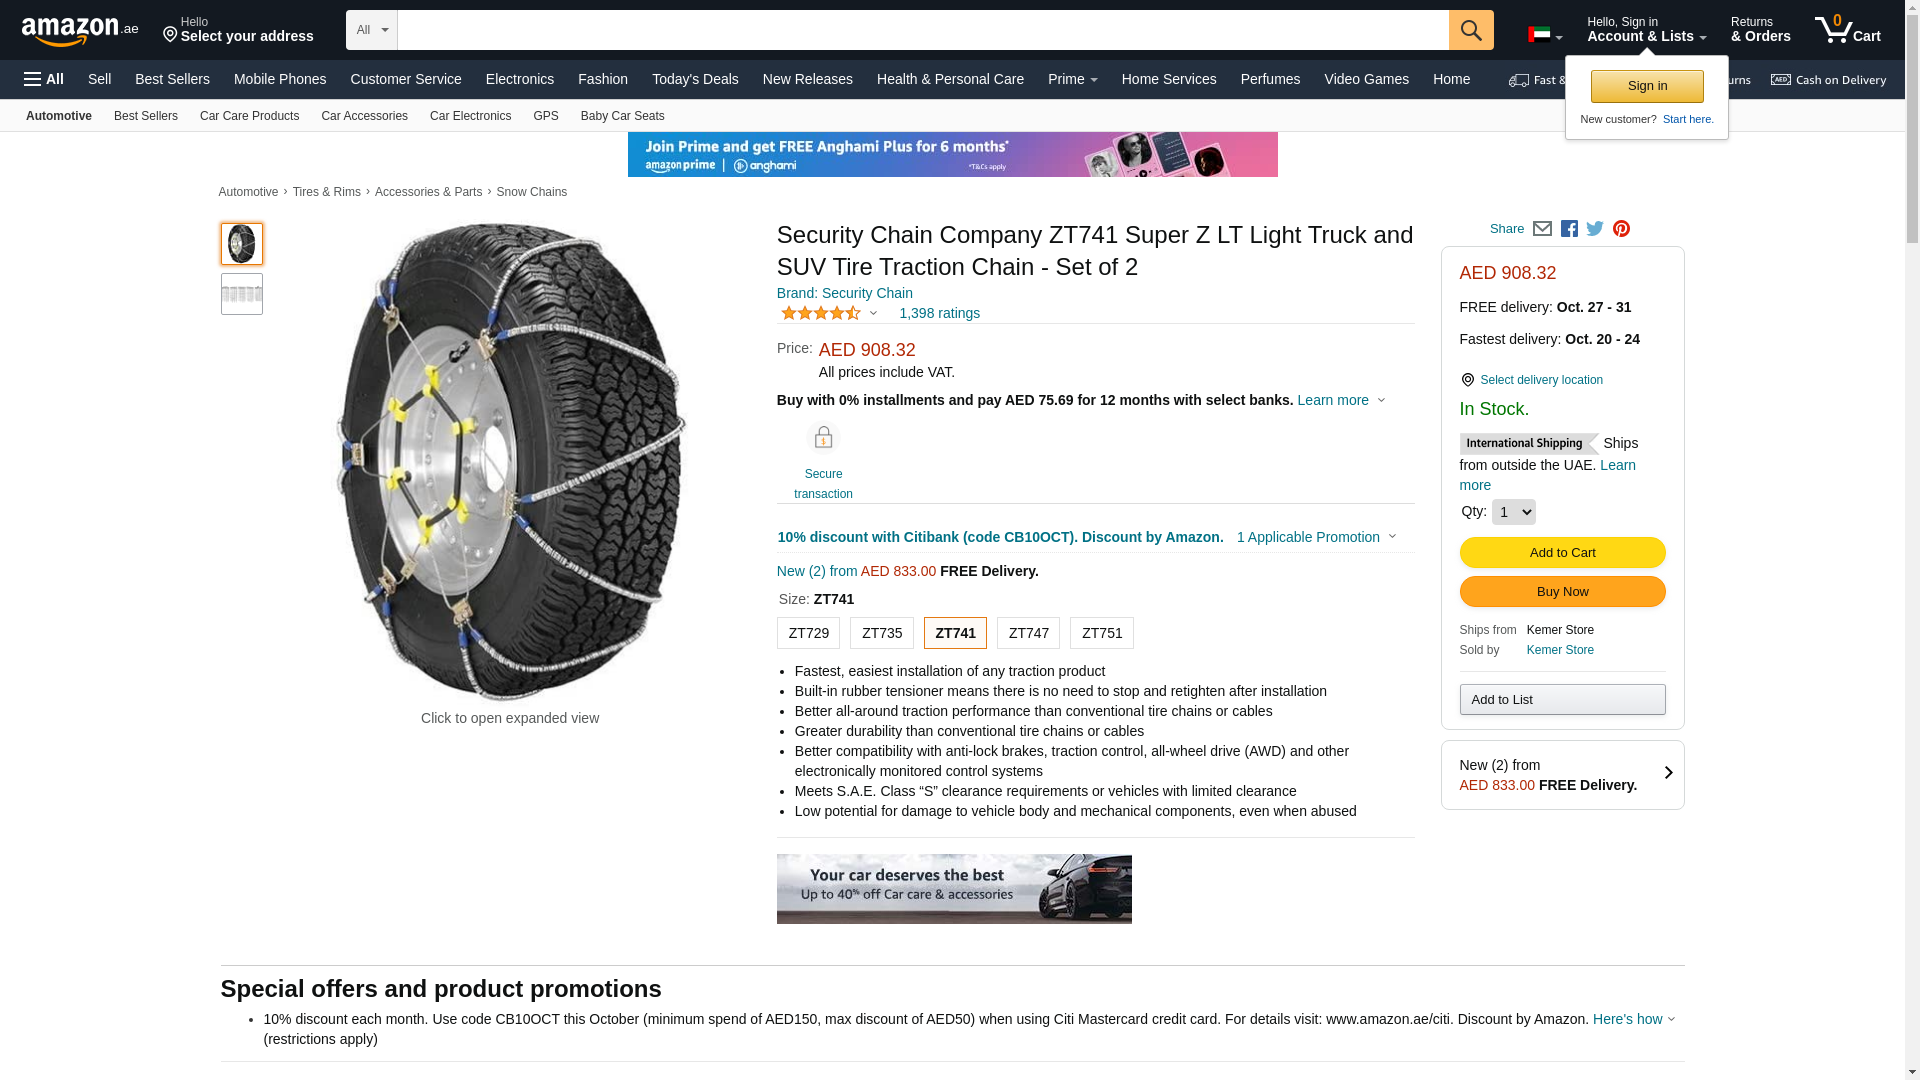Share the product on Pinterest
The height and width of the screenshot is (1080, 1920).
[1621, 229]
